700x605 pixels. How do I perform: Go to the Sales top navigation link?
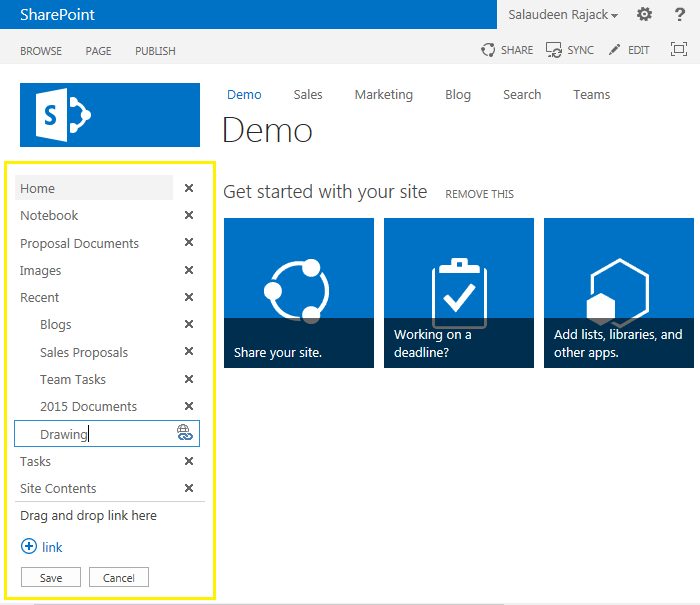coord(308,95)
